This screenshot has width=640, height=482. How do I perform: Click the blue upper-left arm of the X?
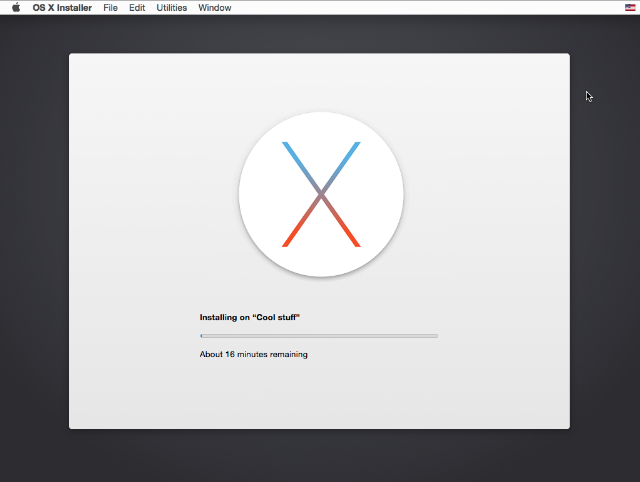click(300, 166)
